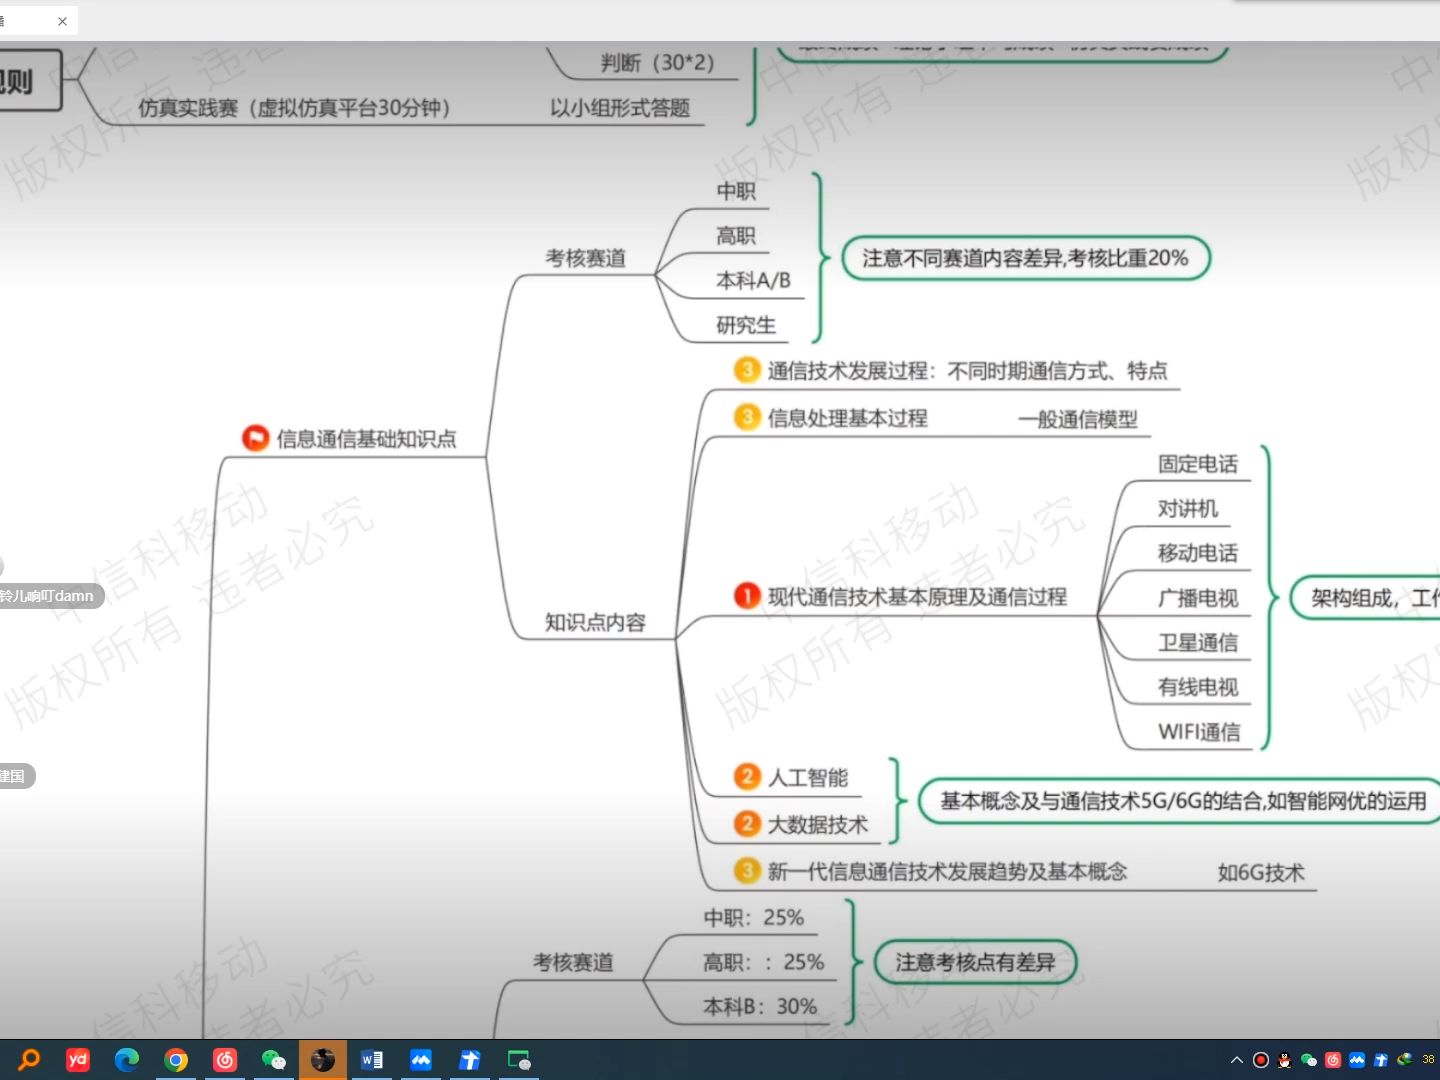Select the 如6G技术 label
This screenshot has height=1080, width=1440.
[x=1261, y=873]
